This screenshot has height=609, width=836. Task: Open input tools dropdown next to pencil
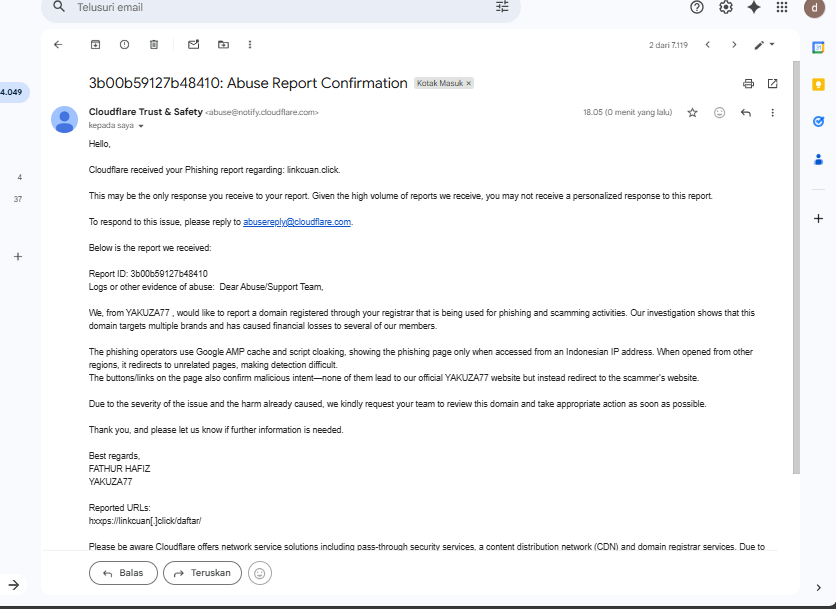click(772, 45)
